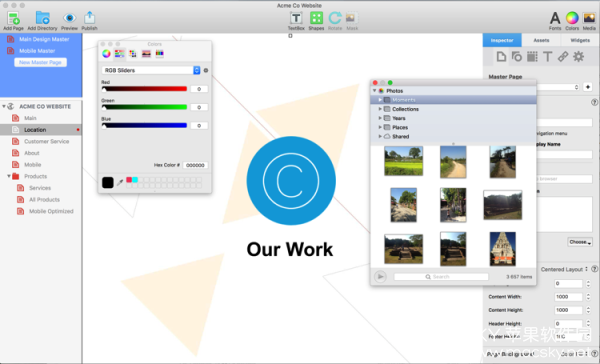Expand the Collections group in Photos
600x364 pixels.
[380, 109]
